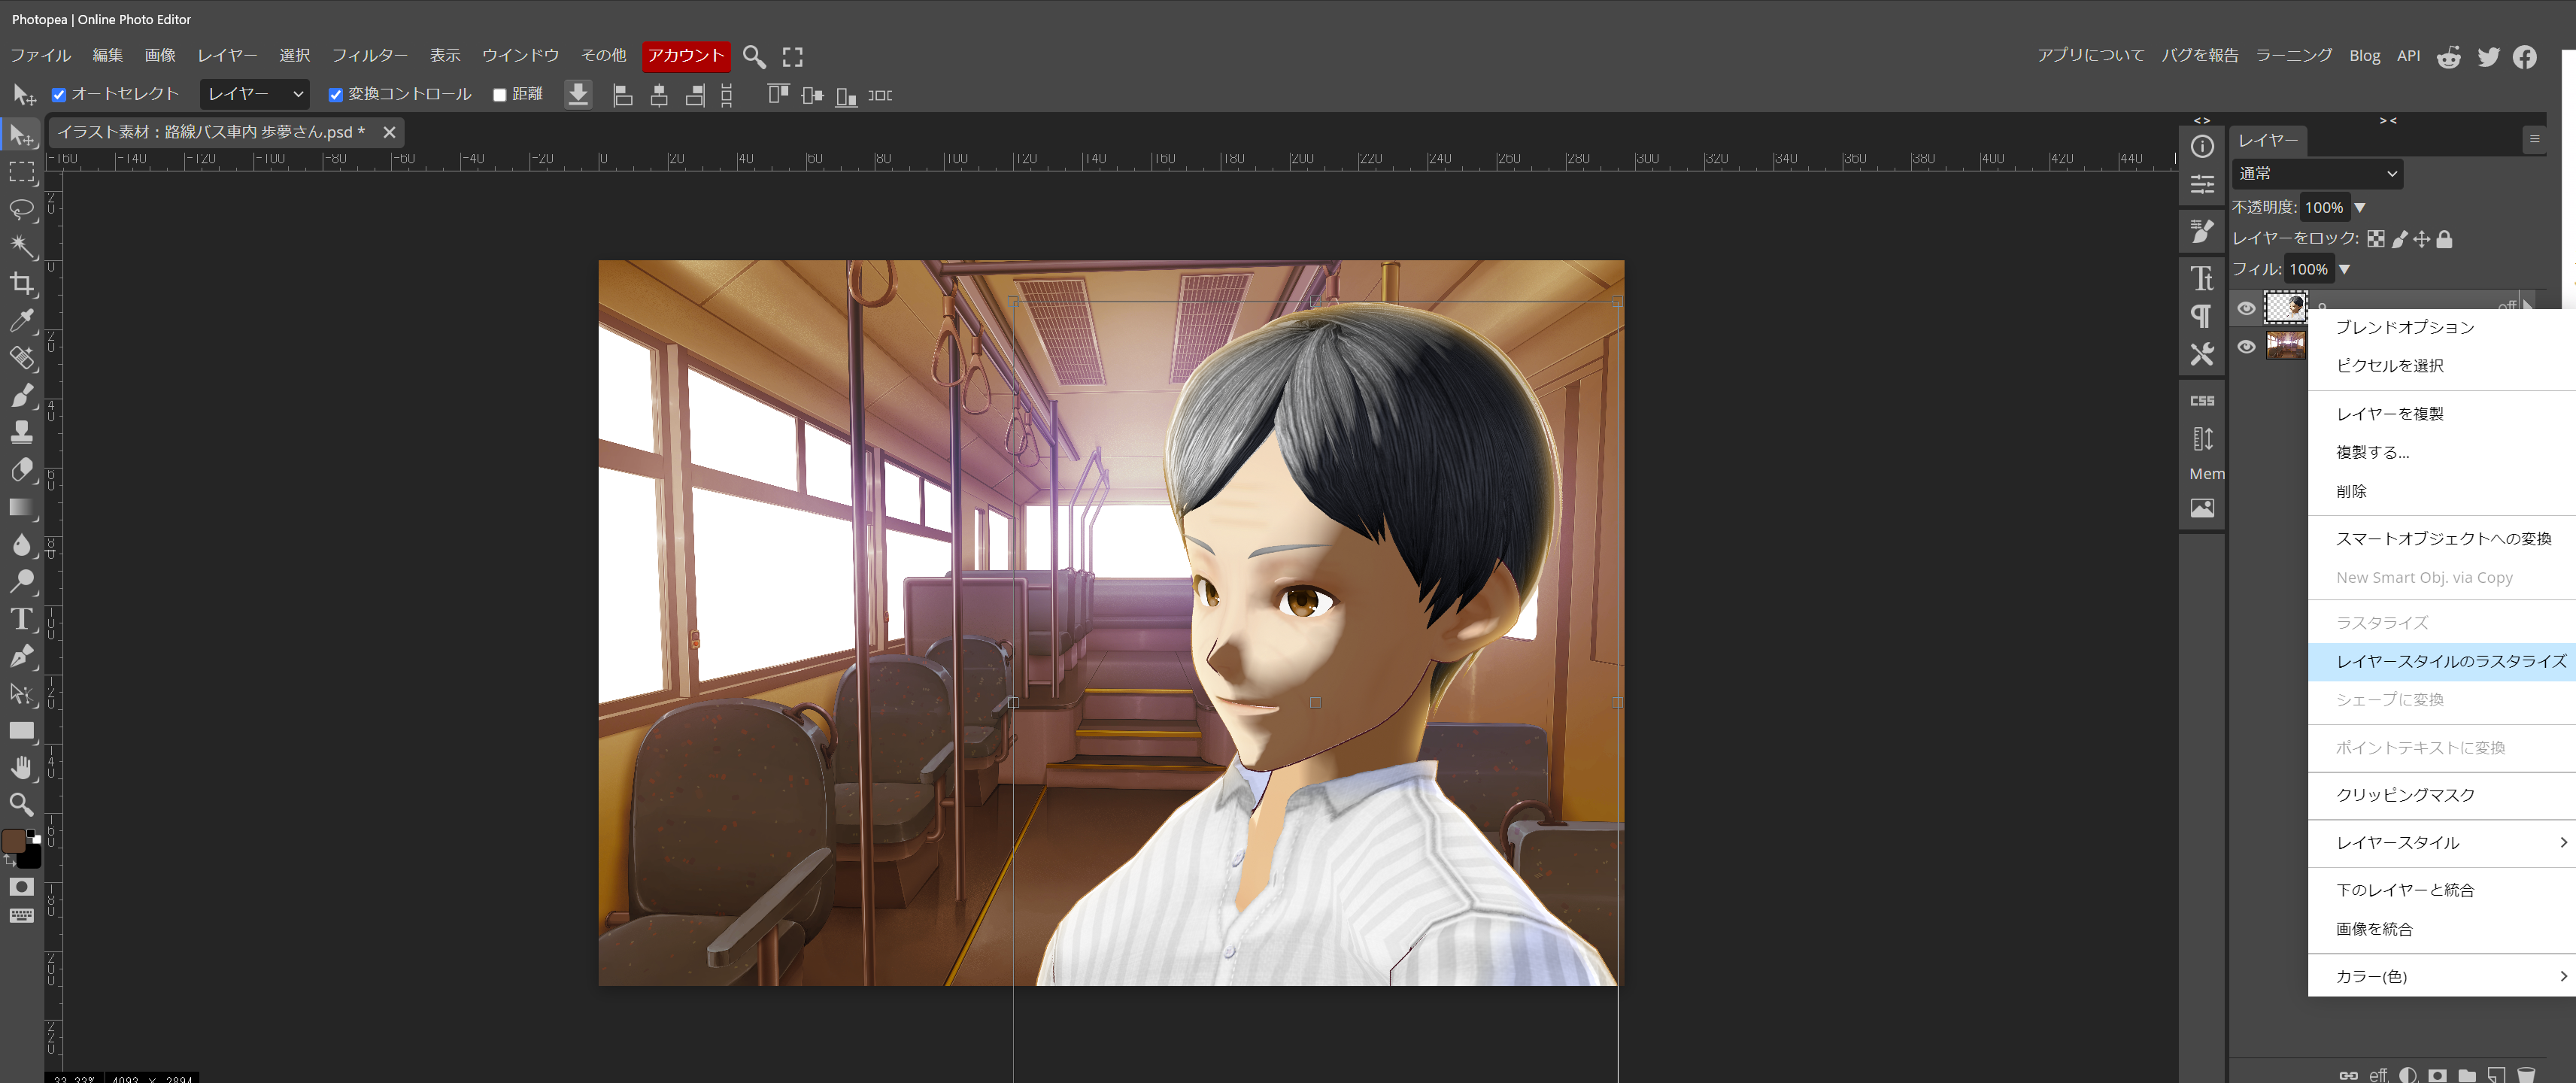Viewport: 2576px width, 1083px height.
Task: Click the Twitter icon in header
Action: coord(2488,57)
